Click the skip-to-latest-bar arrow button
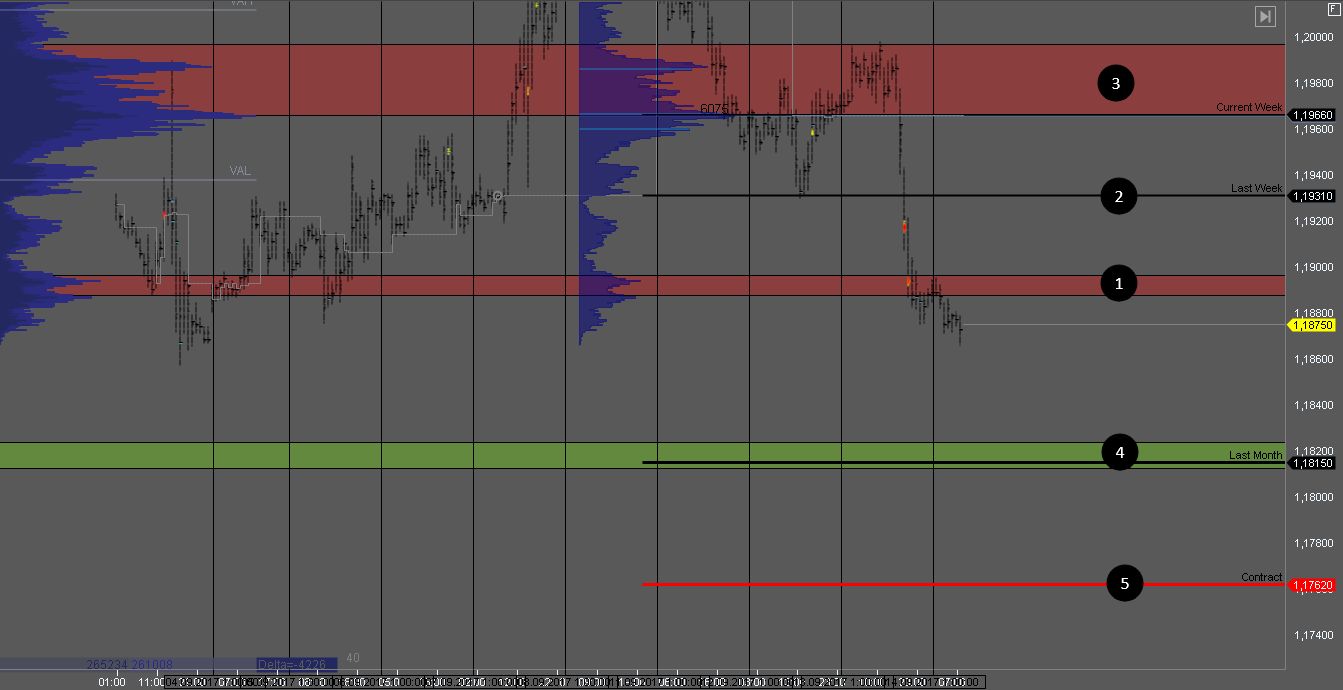1343x690 pixels. click(1265, 16)
